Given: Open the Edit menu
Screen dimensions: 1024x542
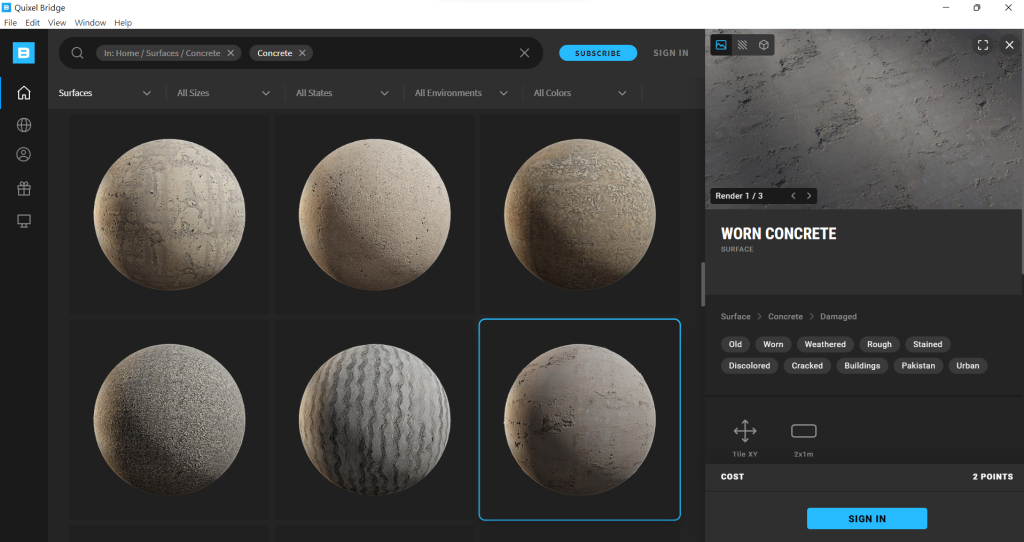Looking at the screenshot, I should tap(33, 22).
